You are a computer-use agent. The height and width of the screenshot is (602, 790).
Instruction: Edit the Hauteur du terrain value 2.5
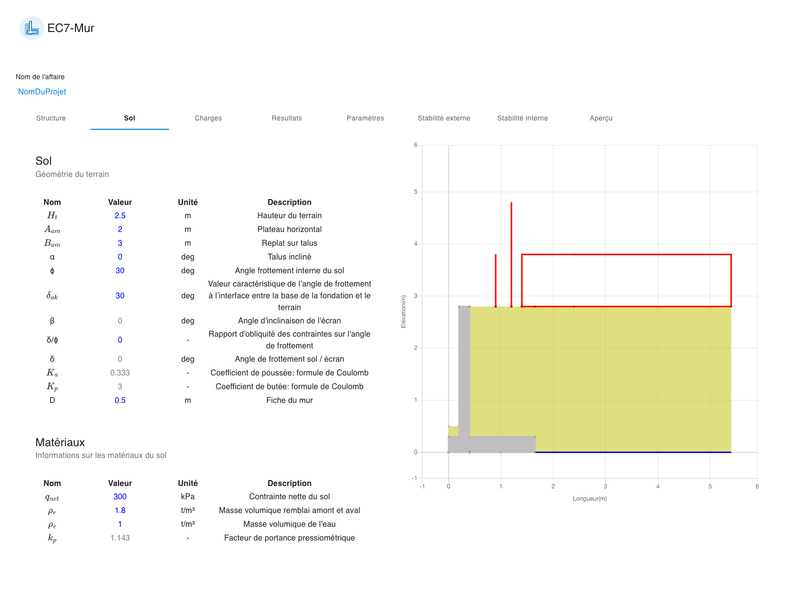[120, 216]
